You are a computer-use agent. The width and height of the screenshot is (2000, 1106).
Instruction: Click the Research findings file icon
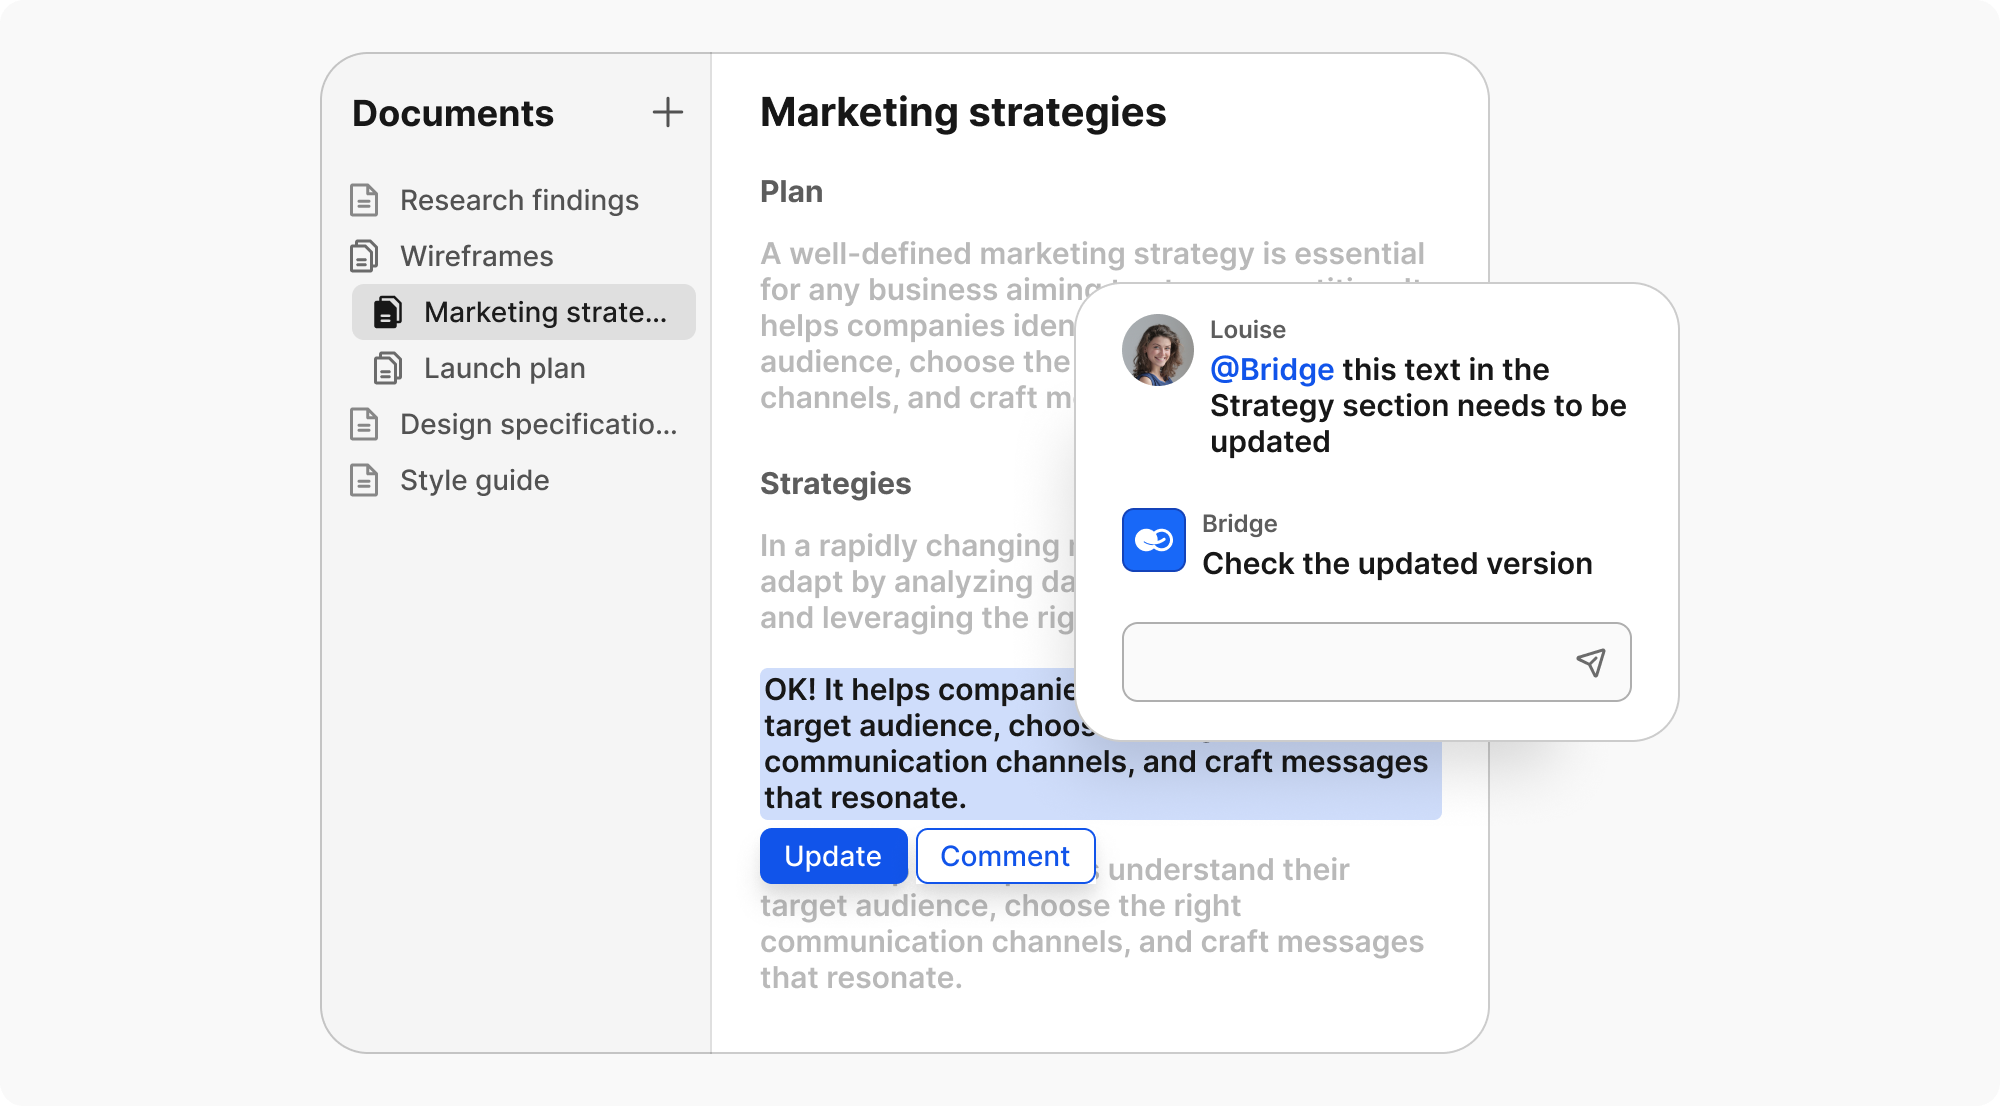pyautogui.click(x=364, y=200)
